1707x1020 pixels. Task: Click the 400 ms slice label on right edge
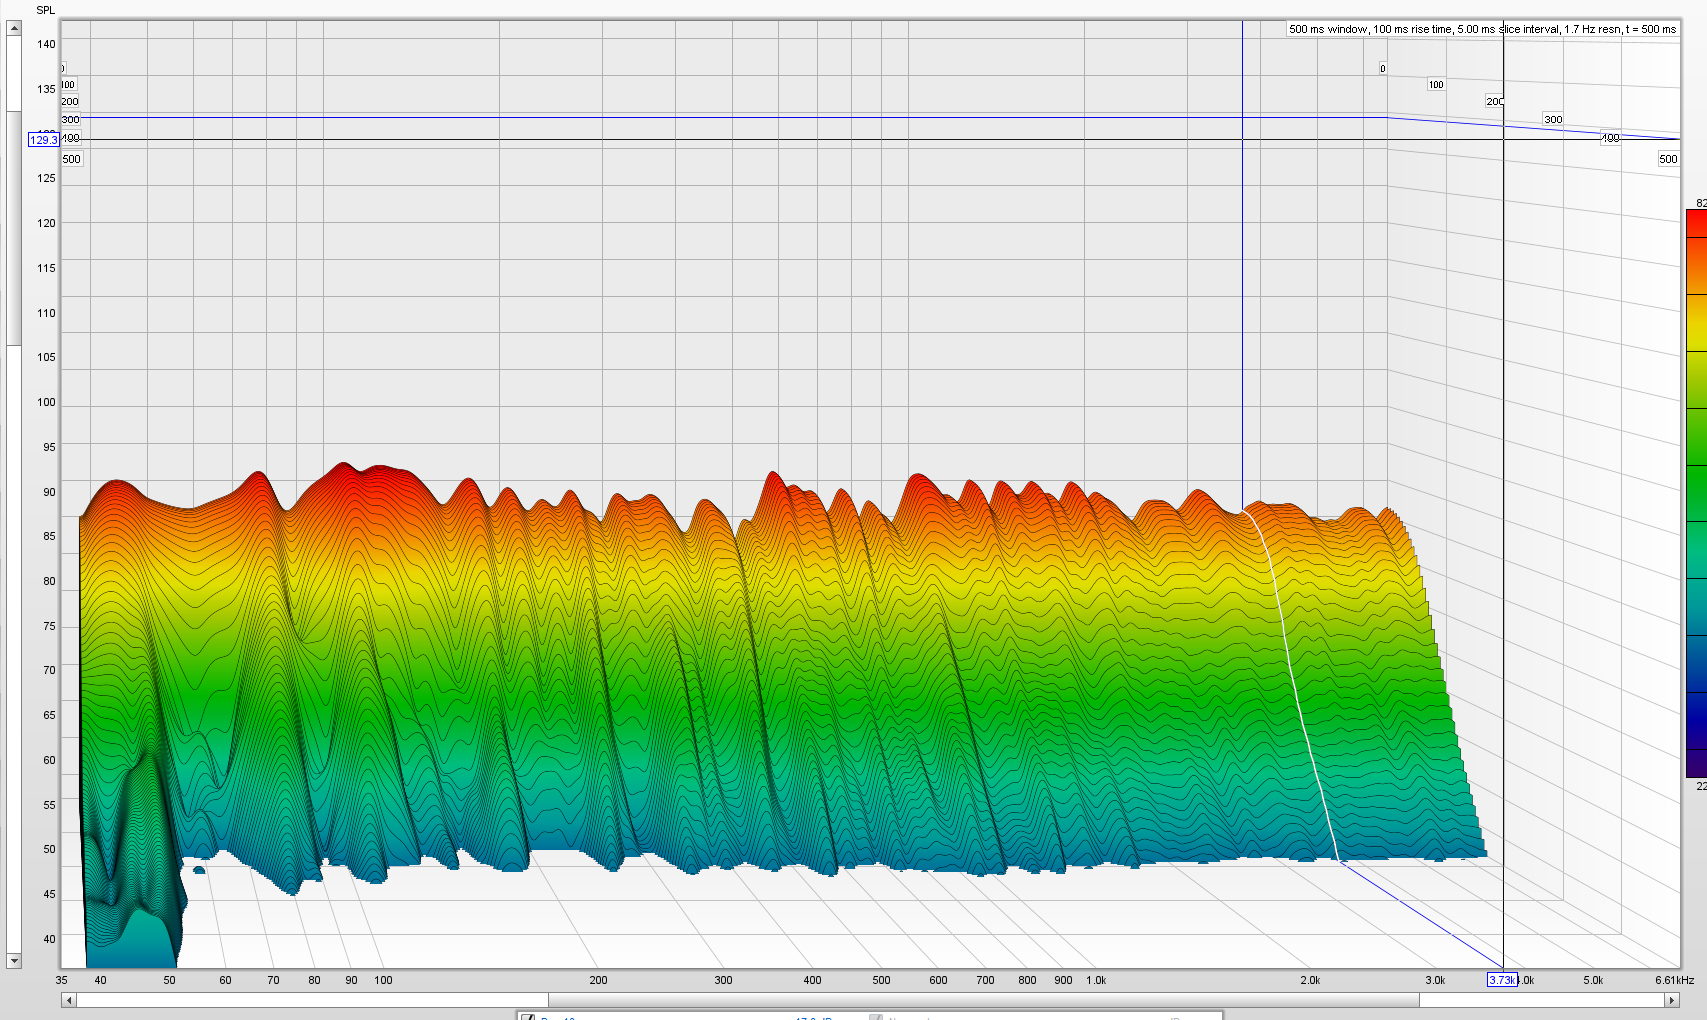click(1611, 137)
